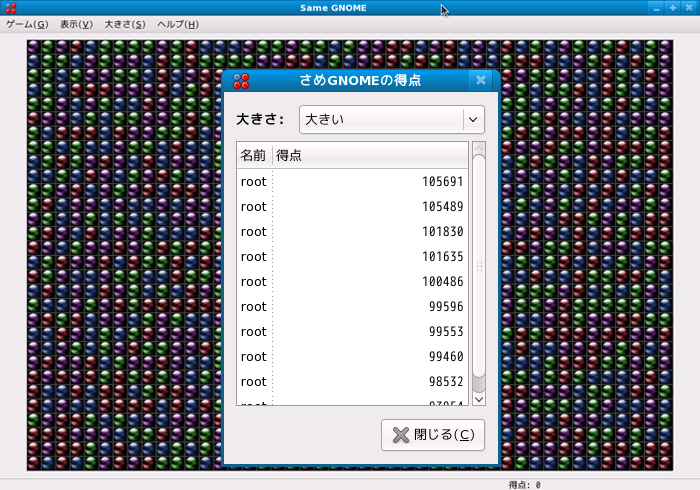Open the 表示(V) menu
700x490 pixels.
click(x=76, y=24)
